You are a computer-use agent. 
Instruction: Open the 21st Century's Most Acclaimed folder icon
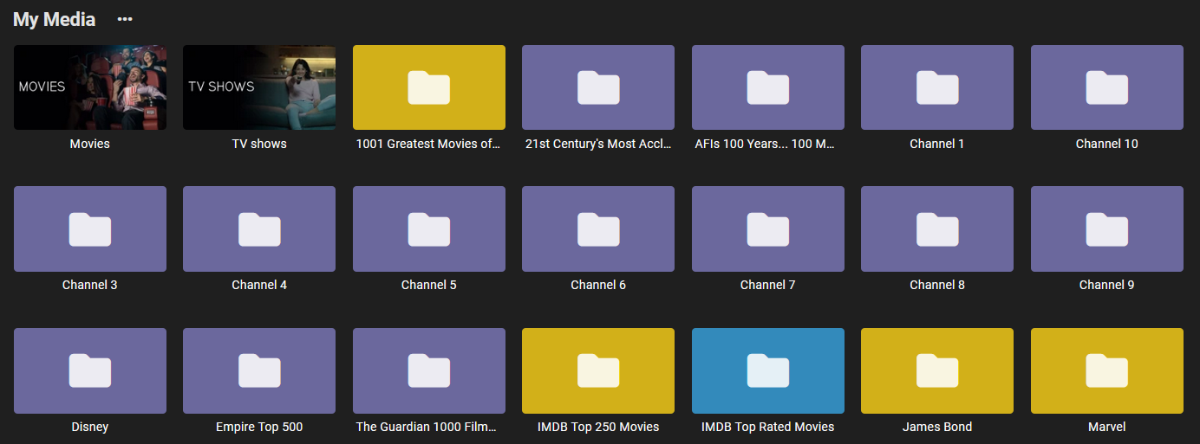[x=598, y=87]
